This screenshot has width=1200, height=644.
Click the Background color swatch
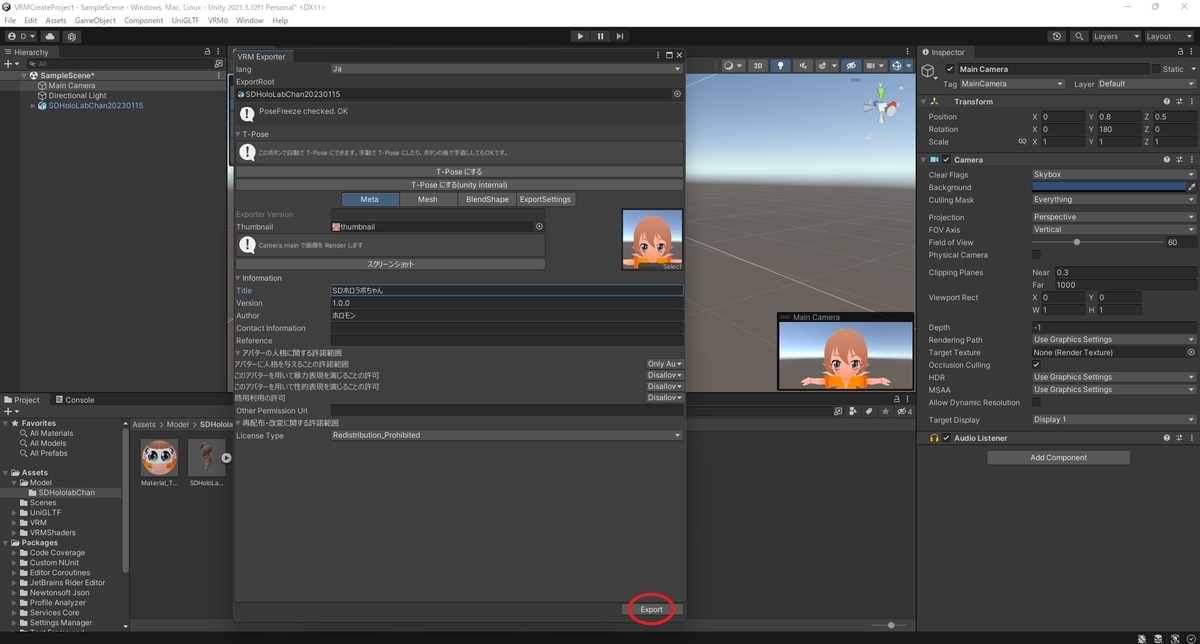[x=1108, y=187]
